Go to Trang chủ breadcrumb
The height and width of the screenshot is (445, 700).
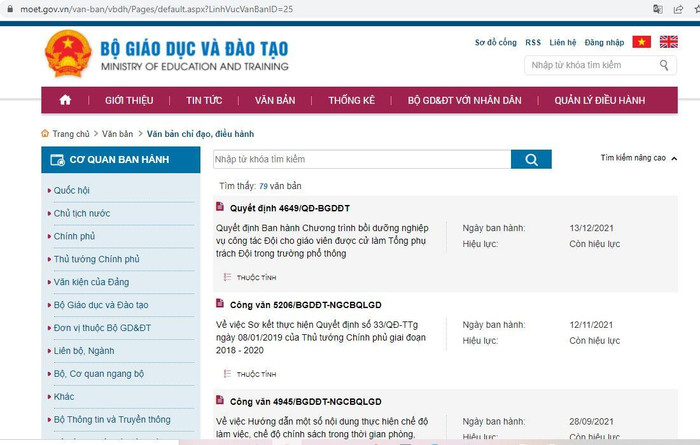(x=71, y=134)
